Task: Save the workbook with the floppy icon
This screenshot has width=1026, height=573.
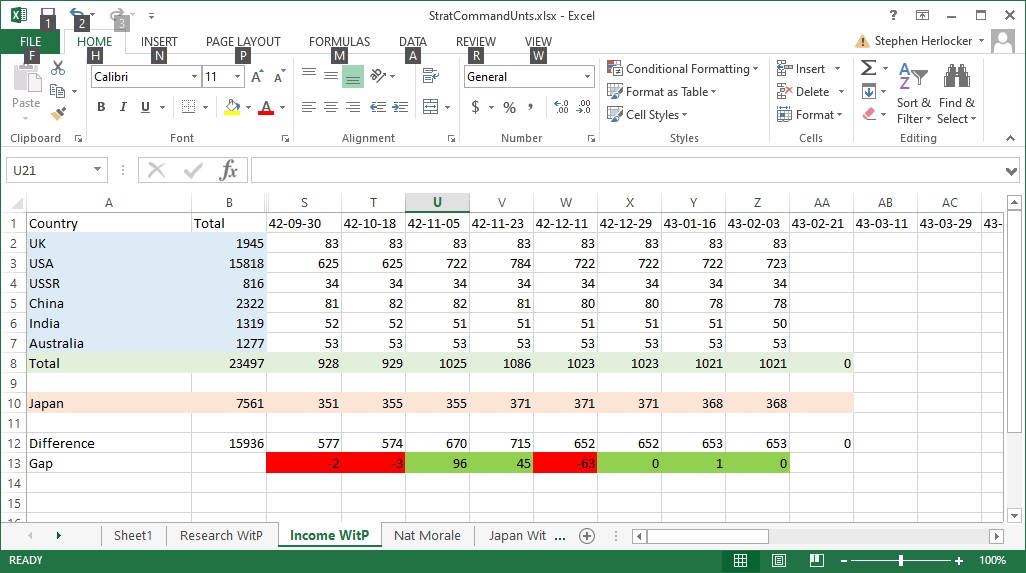Action: click(x=47, y=14)
